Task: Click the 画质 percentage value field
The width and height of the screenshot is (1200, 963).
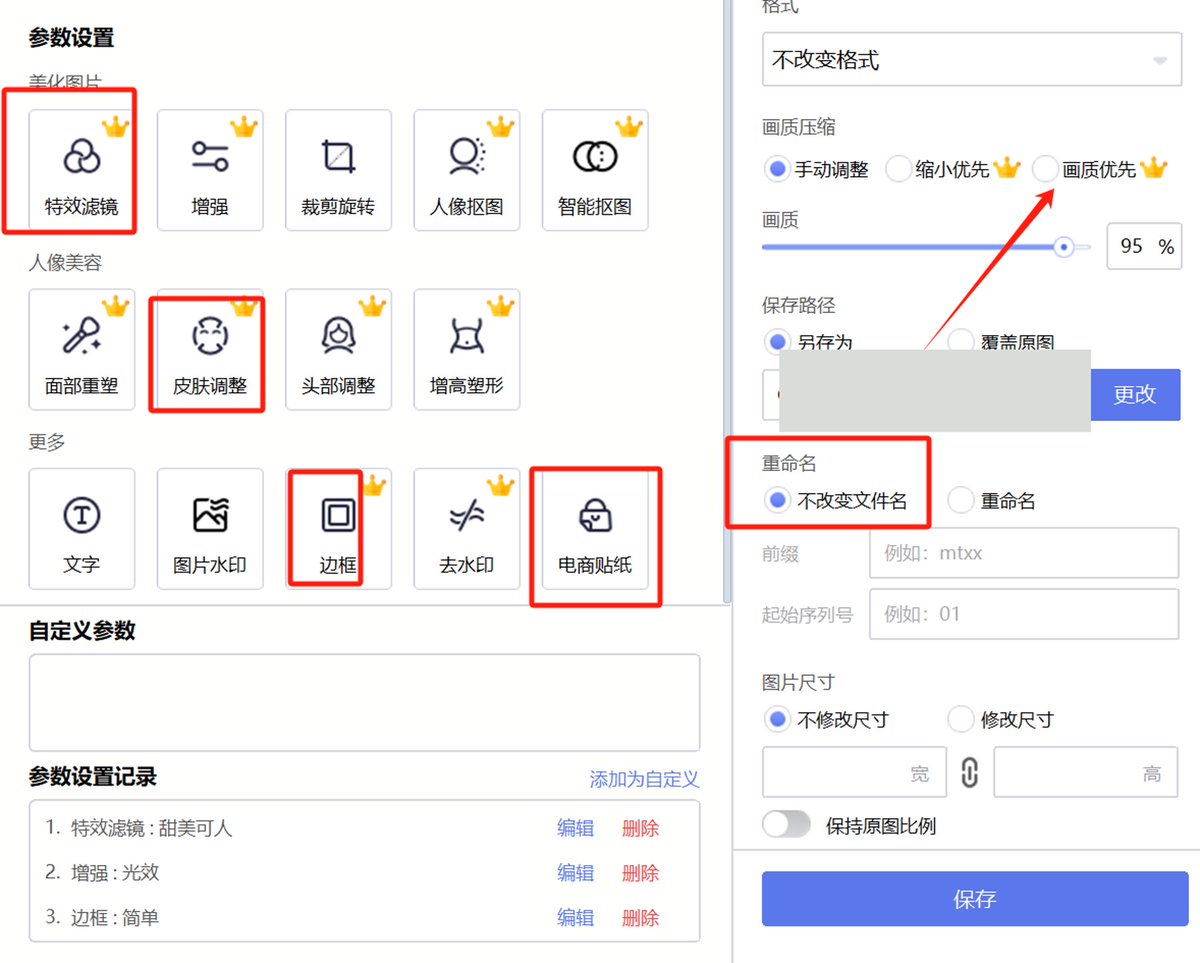Action: pyautogui.click(x=1144, y=246)
